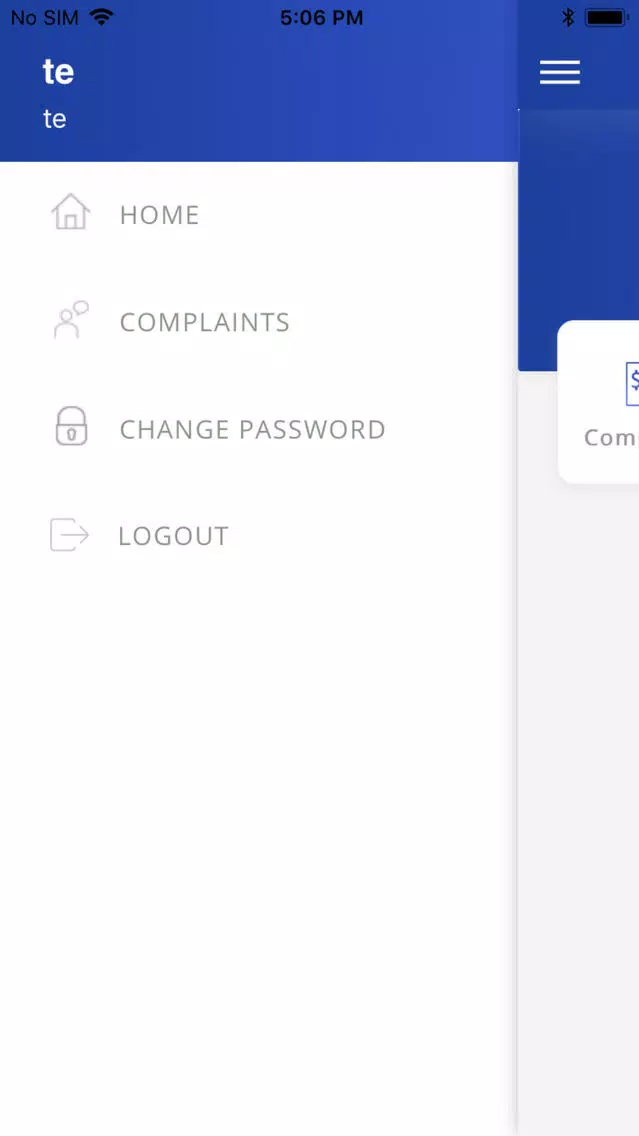Tap the Wi-Fi icon in the status bar
The image size is (639, 1136).
101,18
